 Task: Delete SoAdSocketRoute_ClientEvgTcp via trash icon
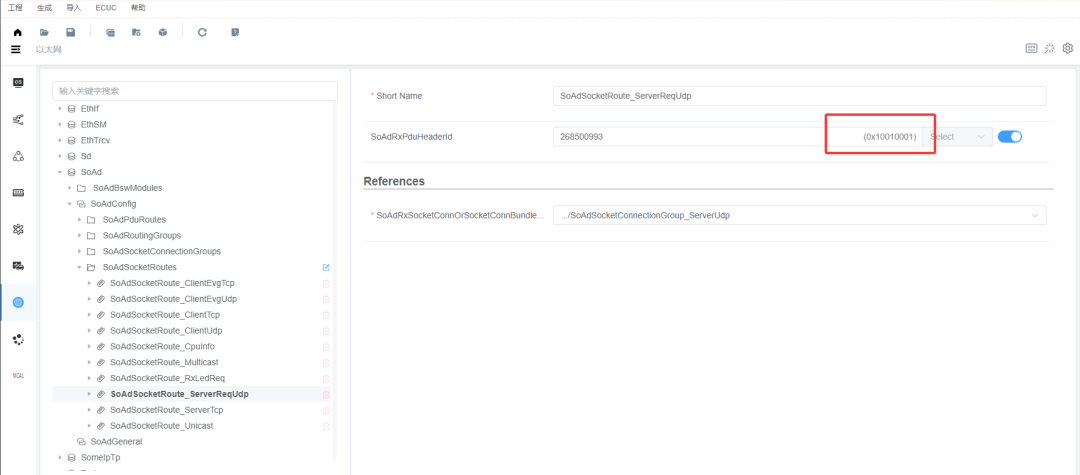click(x=326, y=283)
